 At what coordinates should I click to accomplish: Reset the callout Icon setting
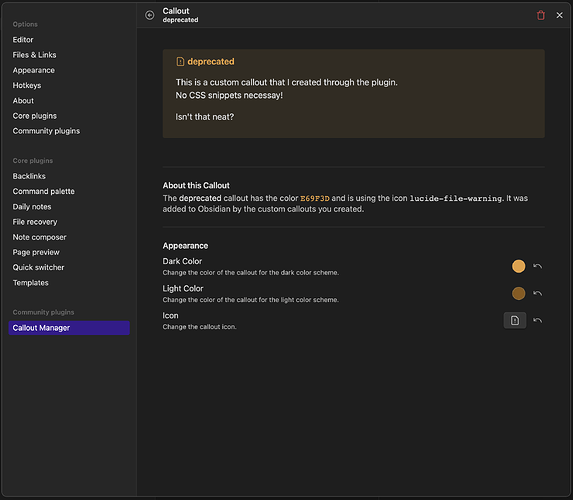coord(537,320)
